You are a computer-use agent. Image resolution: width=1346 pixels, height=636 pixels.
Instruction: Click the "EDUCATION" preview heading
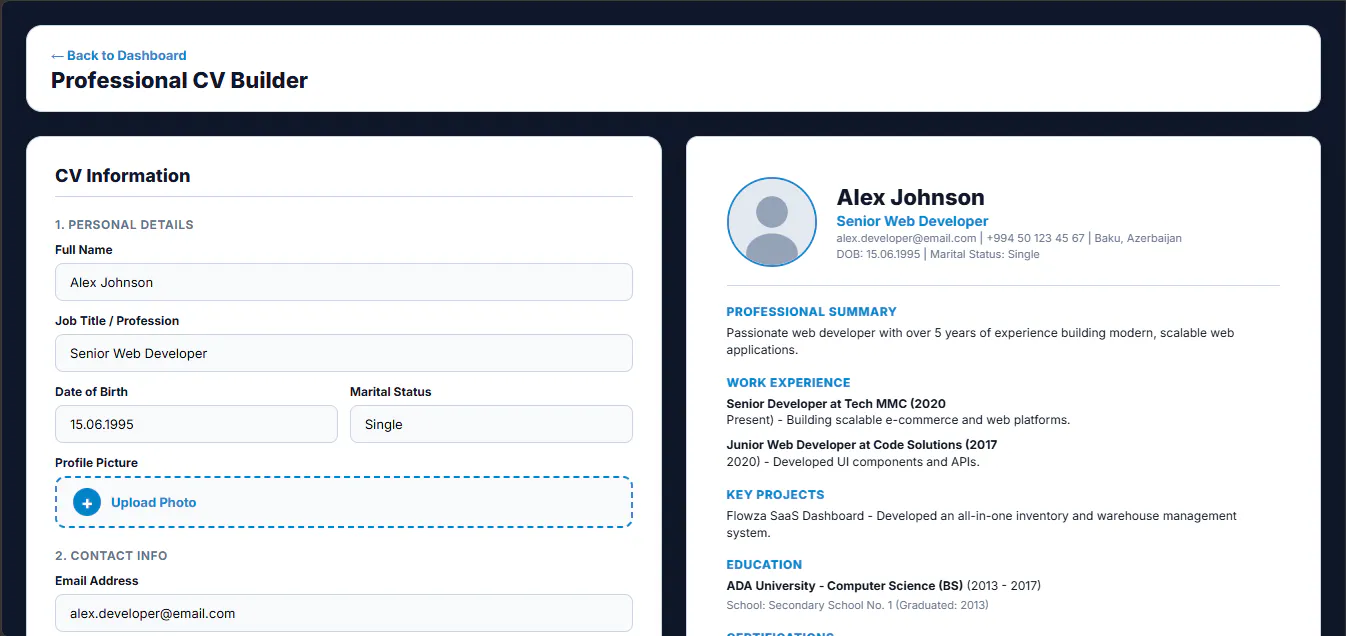click(764, 565)
